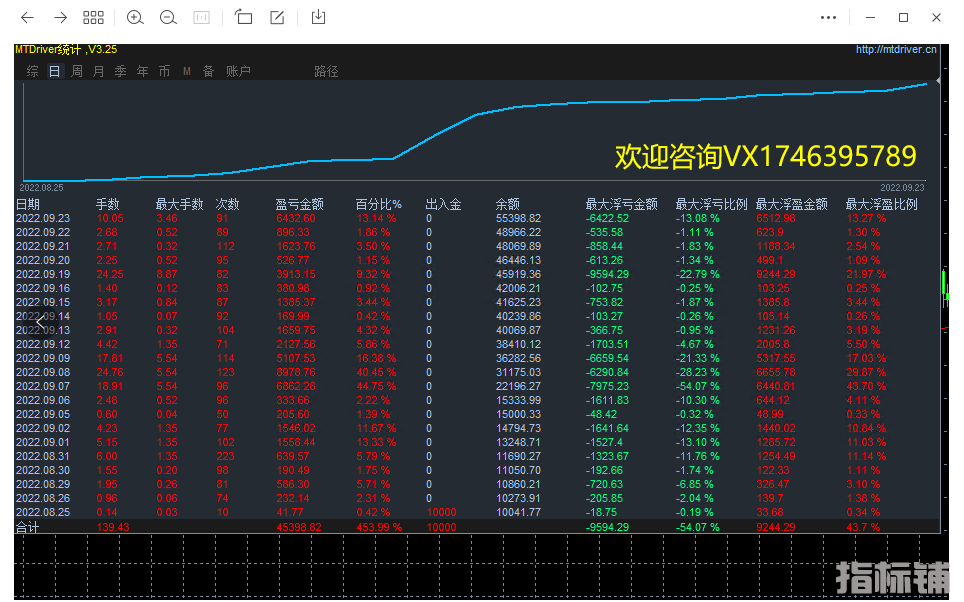Screen dimensions: 964x602
Task: Zoom in on the image
Action: (x=135, y=17)
